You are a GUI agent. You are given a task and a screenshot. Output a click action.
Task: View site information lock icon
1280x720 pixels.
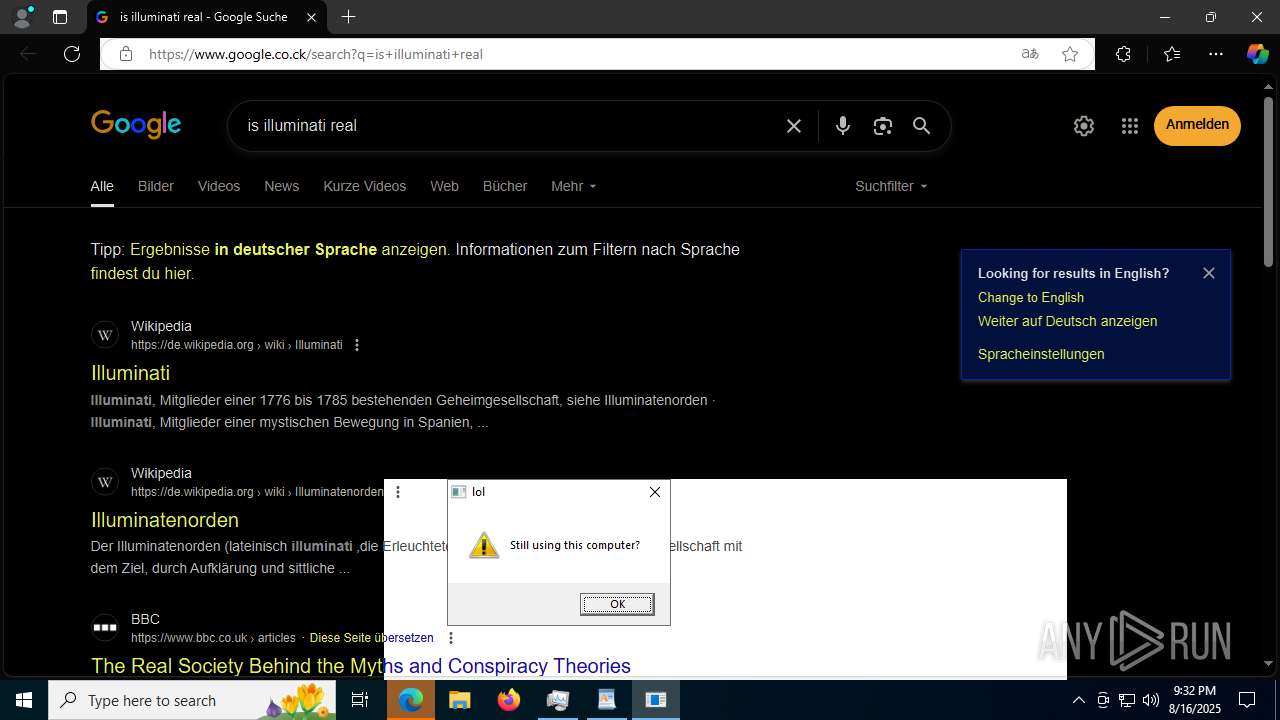tap(125, 54)
